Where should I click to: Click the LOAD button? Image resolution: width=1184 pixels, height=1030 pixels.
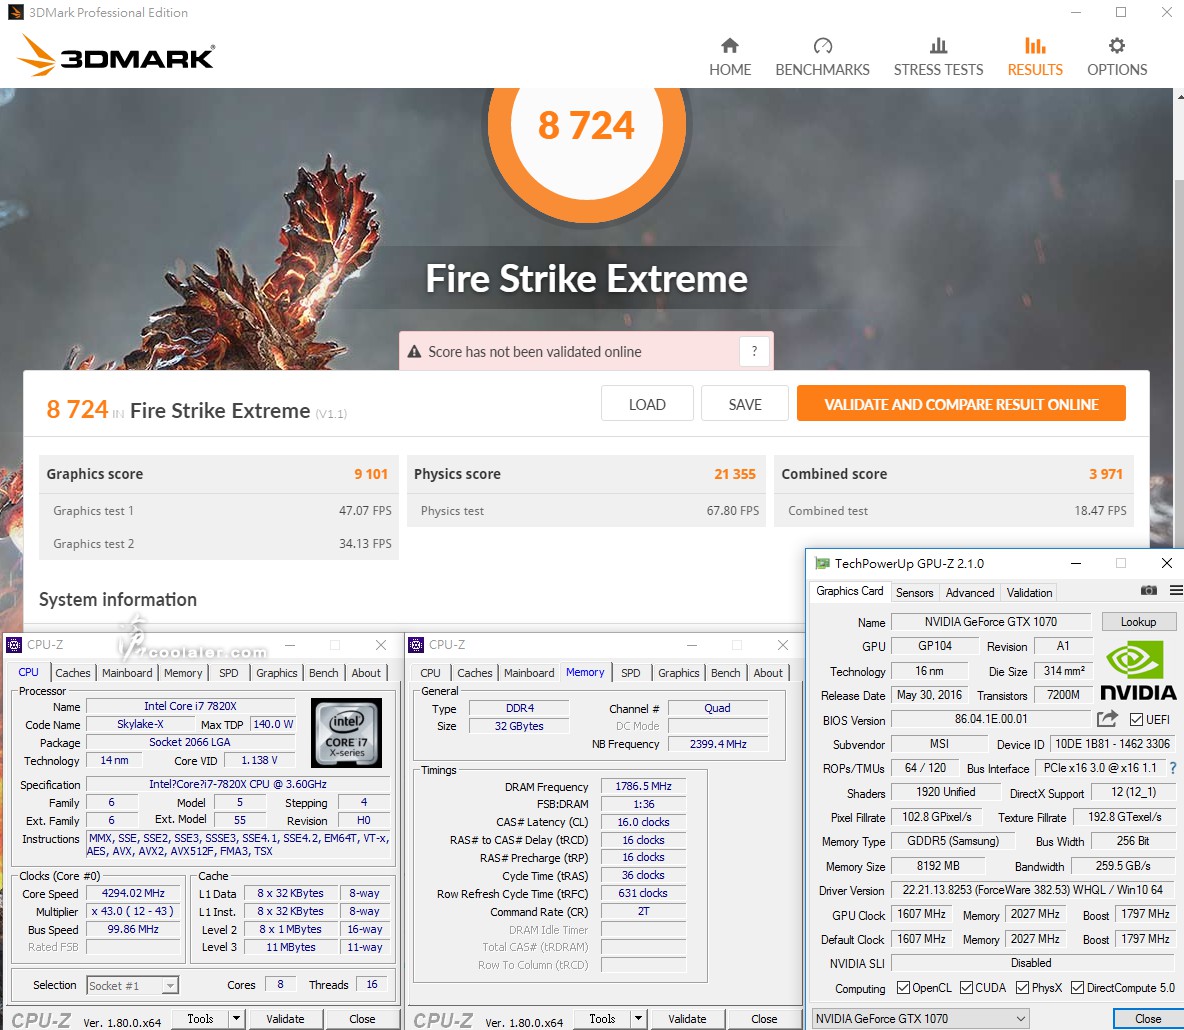[647, 404]
